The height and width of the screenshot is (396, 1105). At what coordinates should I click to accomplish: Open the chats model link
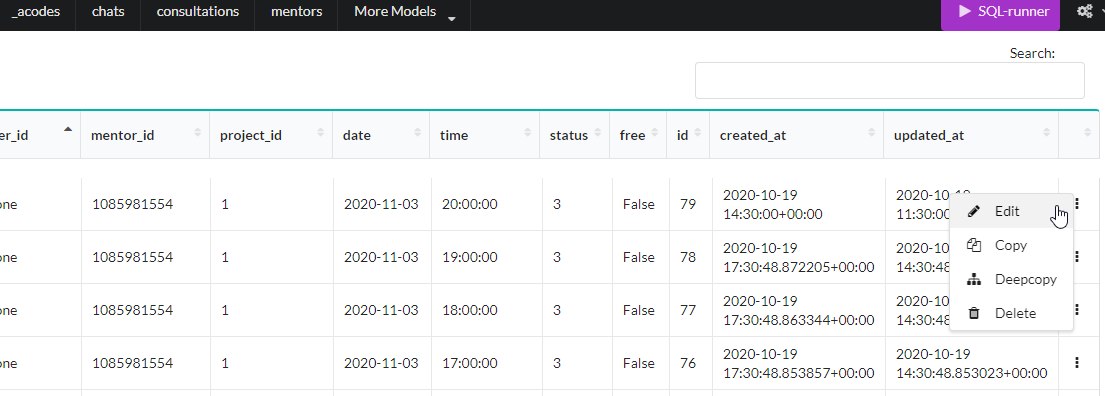click(x=108, y=12)
